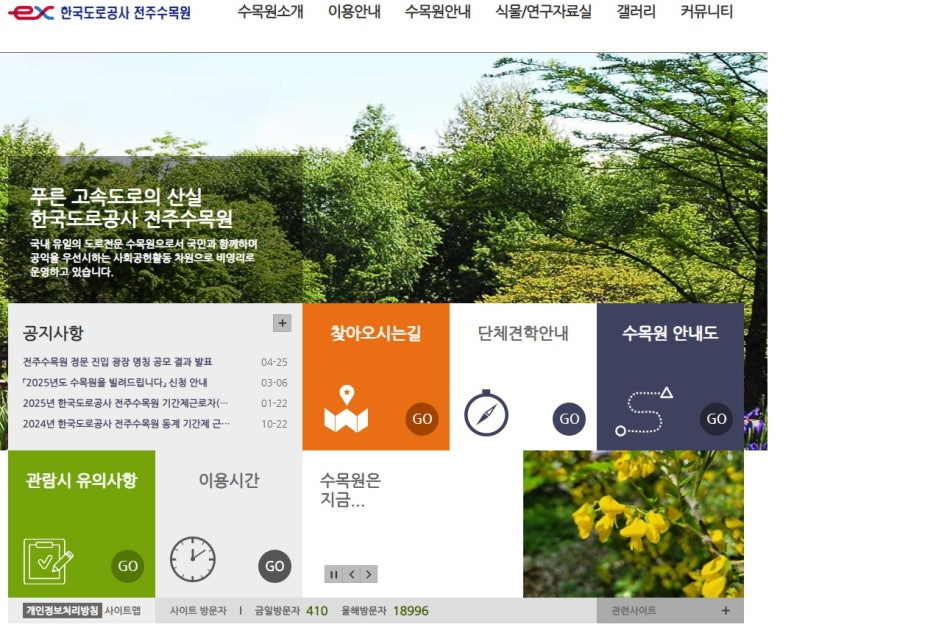Expand 공지사항 with the plus button
The image size is (936, 630).
coord(282,323)
